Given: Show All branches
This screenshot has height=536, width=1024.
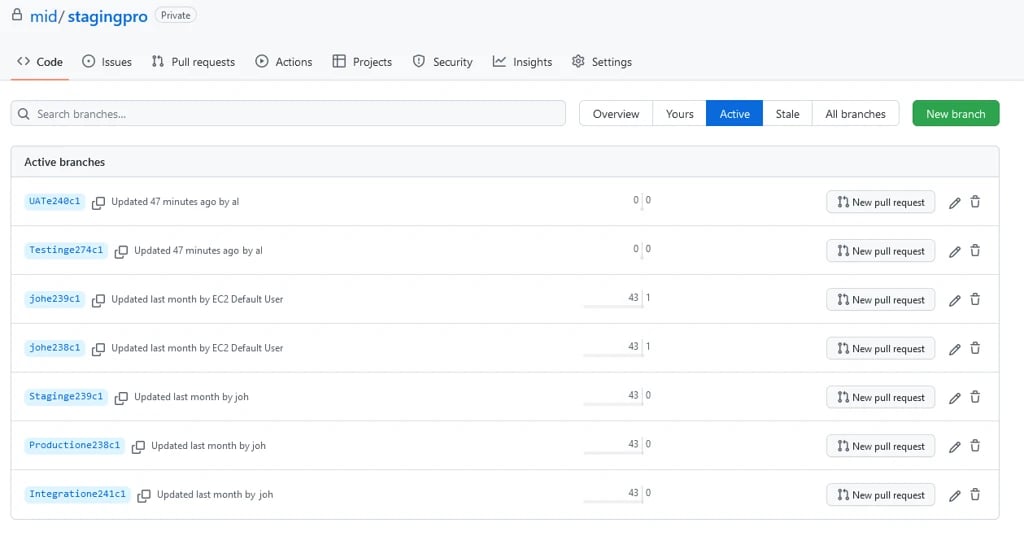Looking at the screenshot, I should (856, 114).
